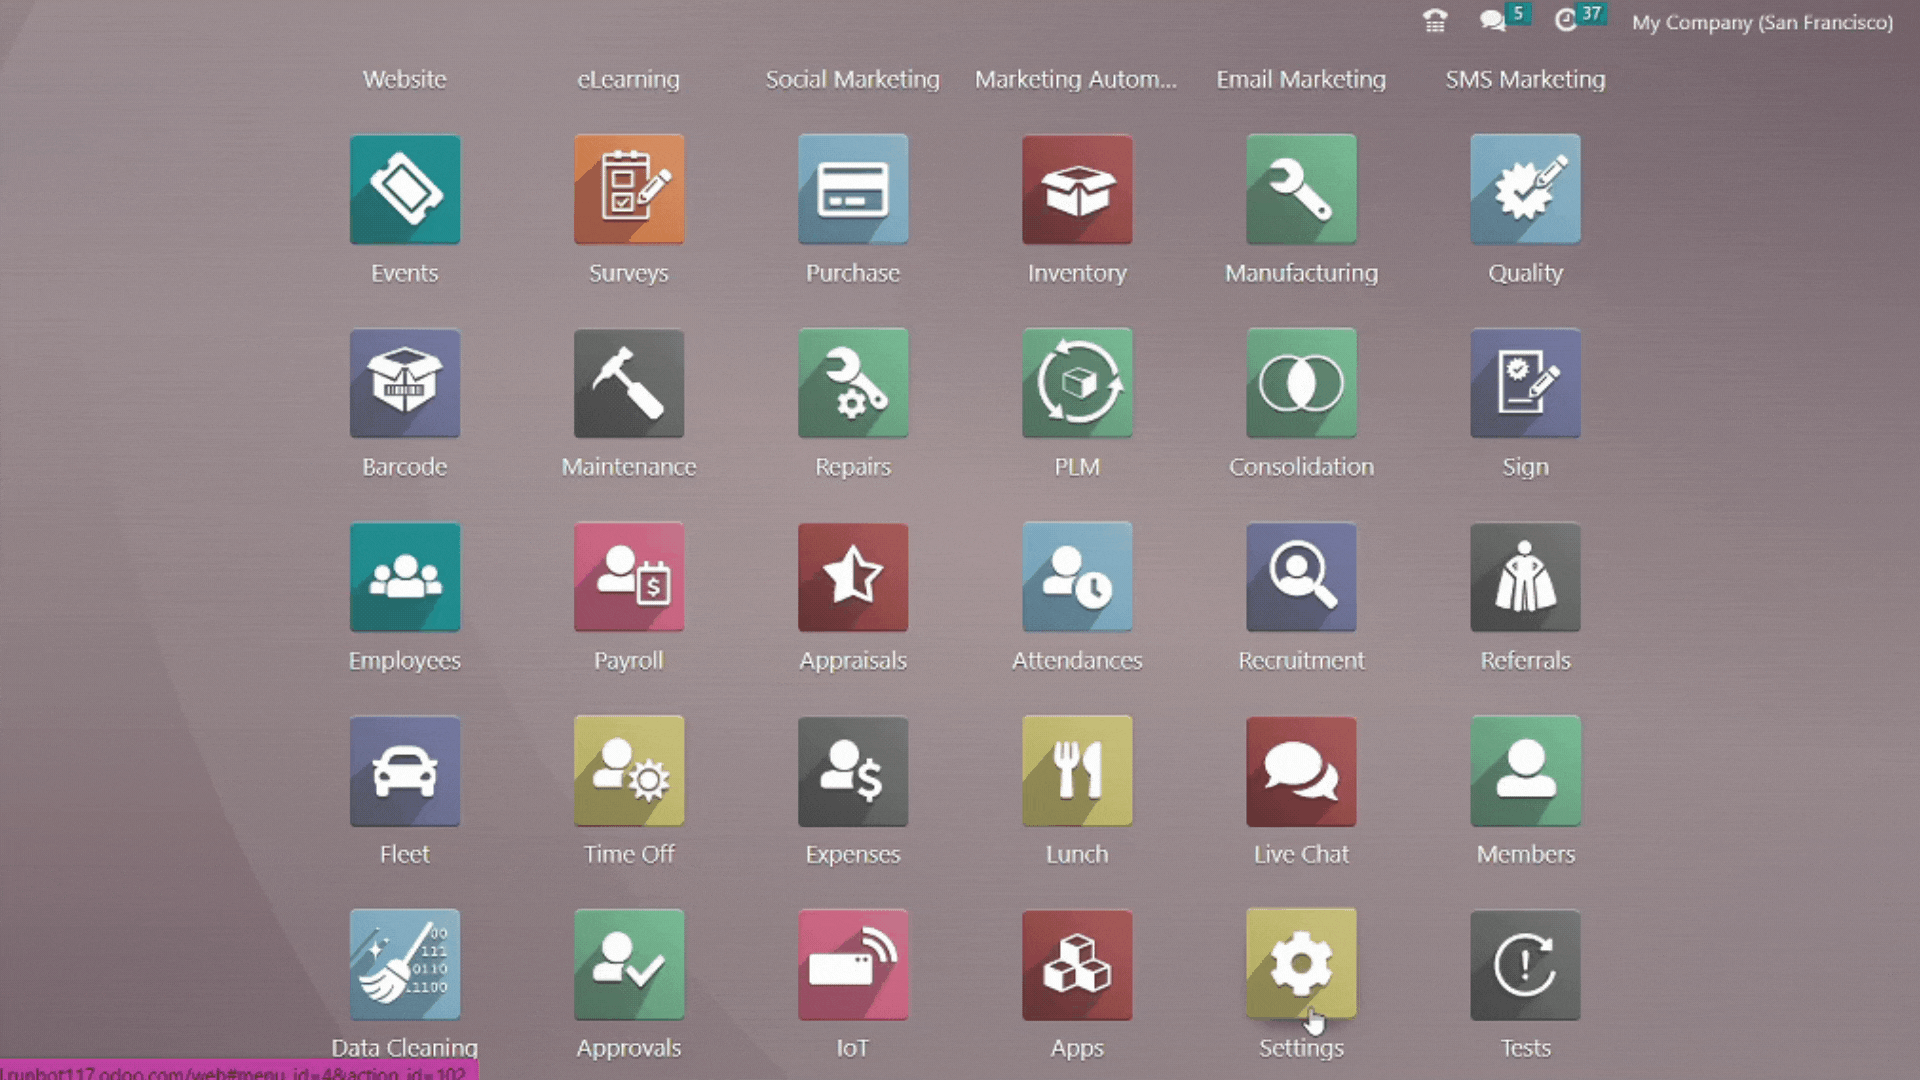Launch the Members app
The width and height of the screenshot is (1920, 1080).
click(x=1525, y=772)
